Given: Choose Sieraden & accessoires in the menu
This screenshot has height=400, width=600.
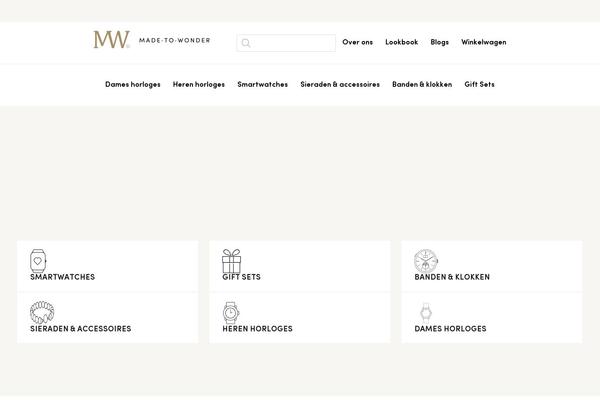Looking at the screenshot, I should coord(340,85).
